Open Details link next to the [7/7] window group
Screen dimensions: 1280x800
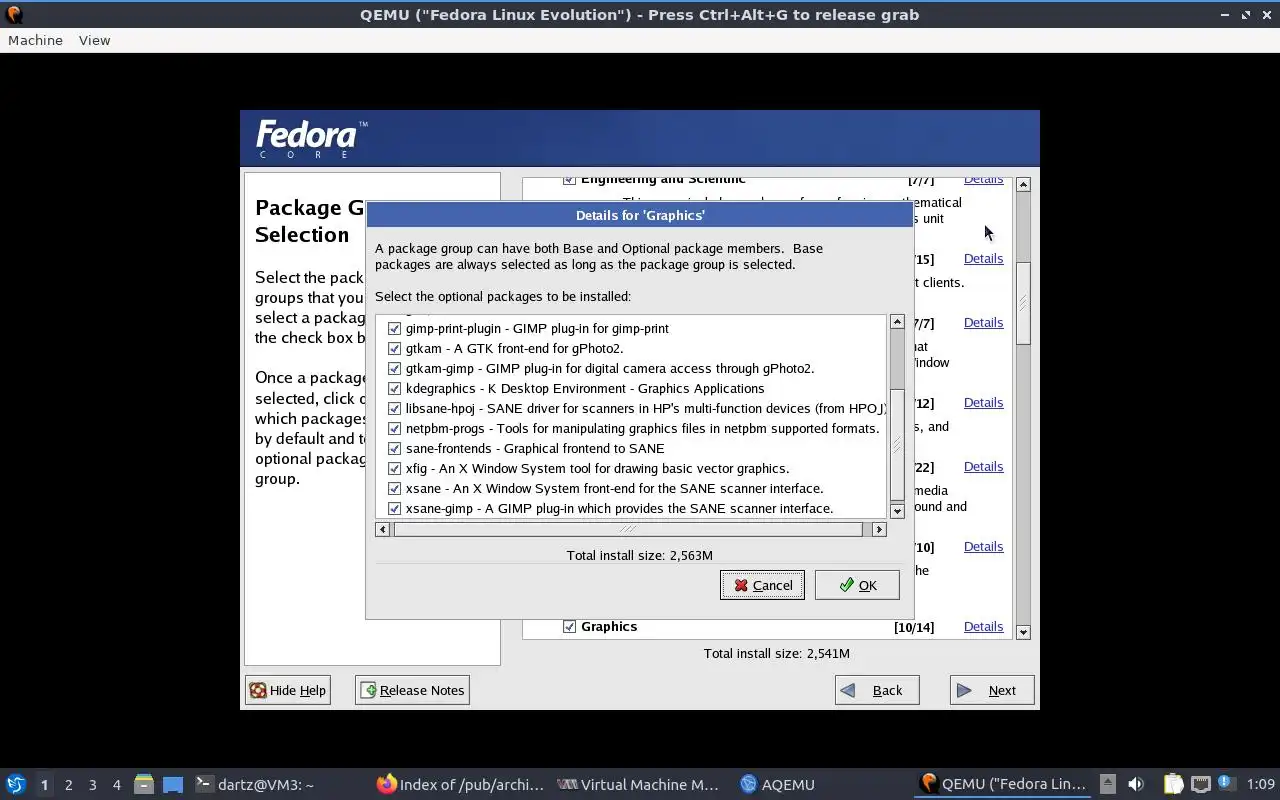pos(983,322)
